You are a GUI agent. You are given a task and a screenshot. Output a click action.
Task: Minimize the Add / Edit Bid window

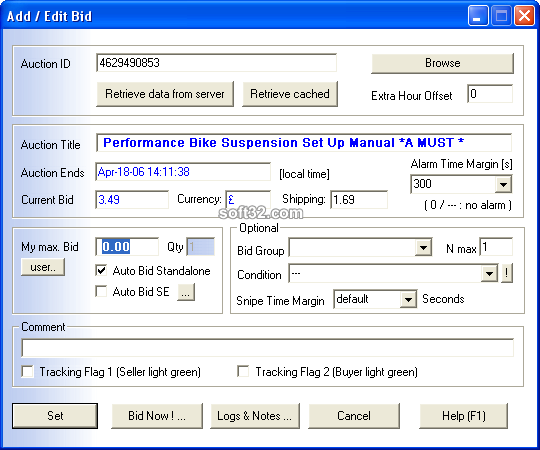click(x=478, y=16)
